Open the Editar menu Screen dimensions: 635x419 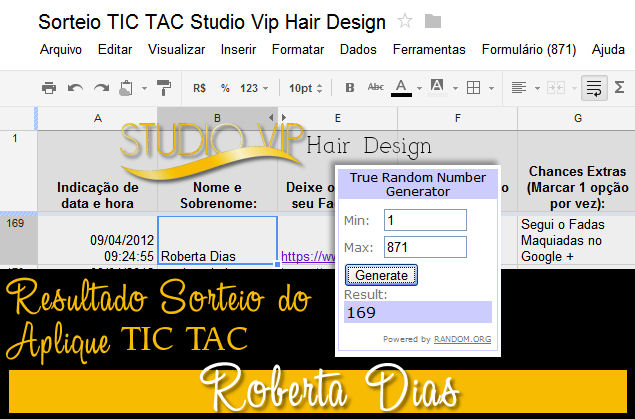click(x=115, y=49)
